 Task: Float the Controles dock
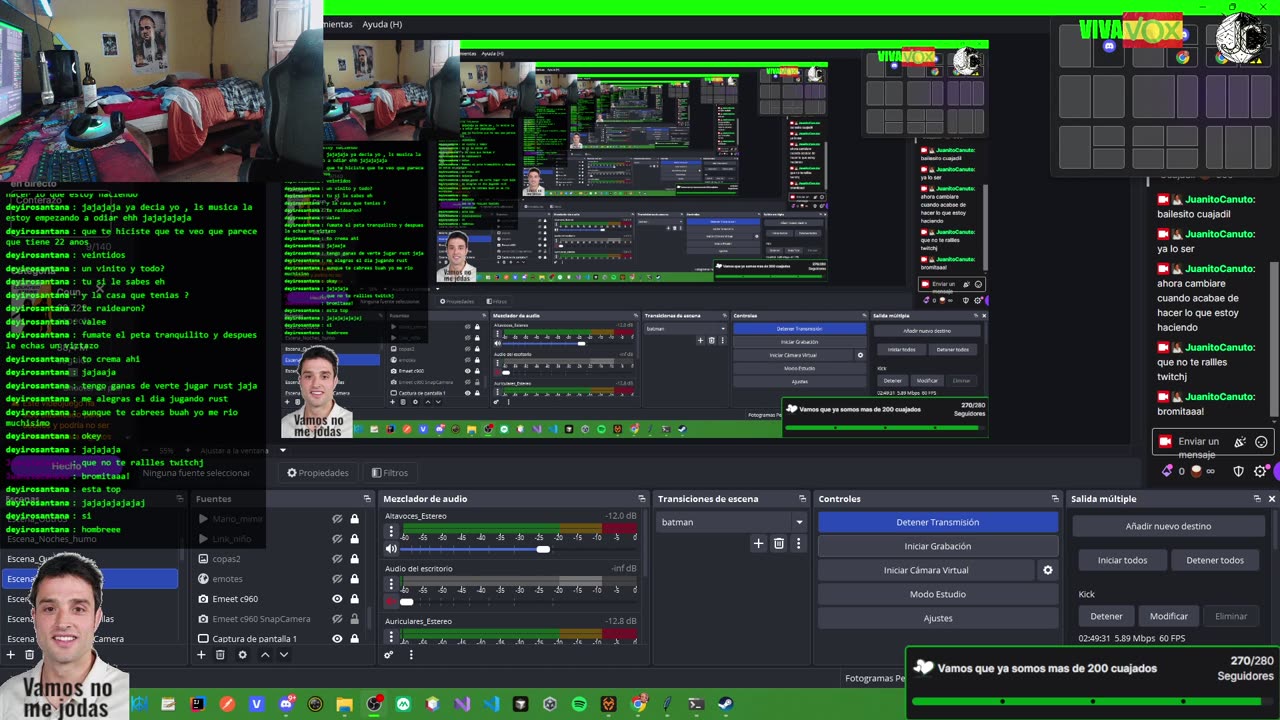tap(1054, 498)
